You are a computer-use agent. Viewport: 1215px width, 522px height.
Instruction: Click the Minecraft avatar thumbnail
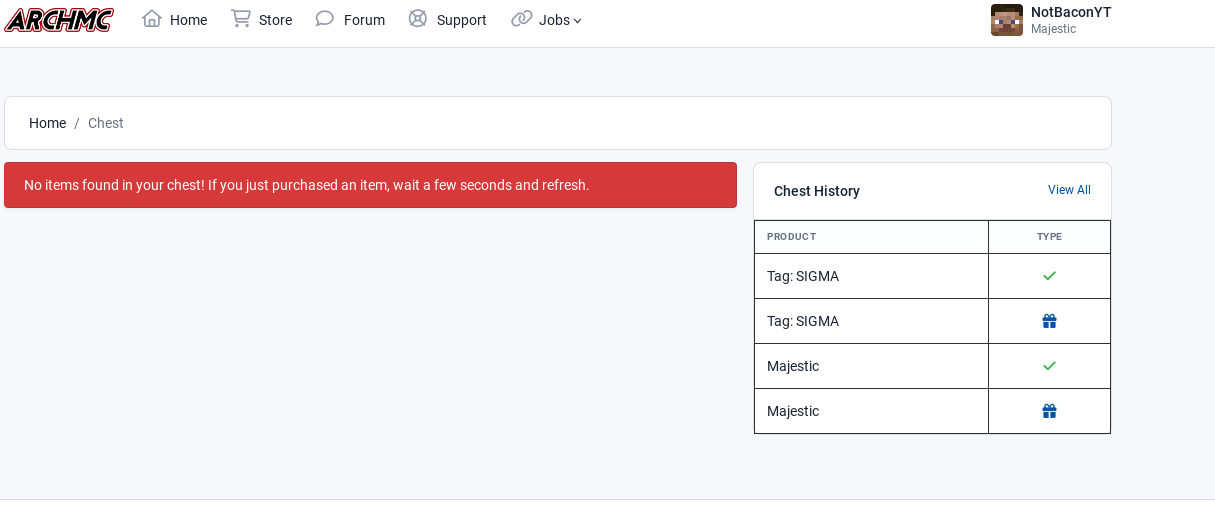(1007, 20)
